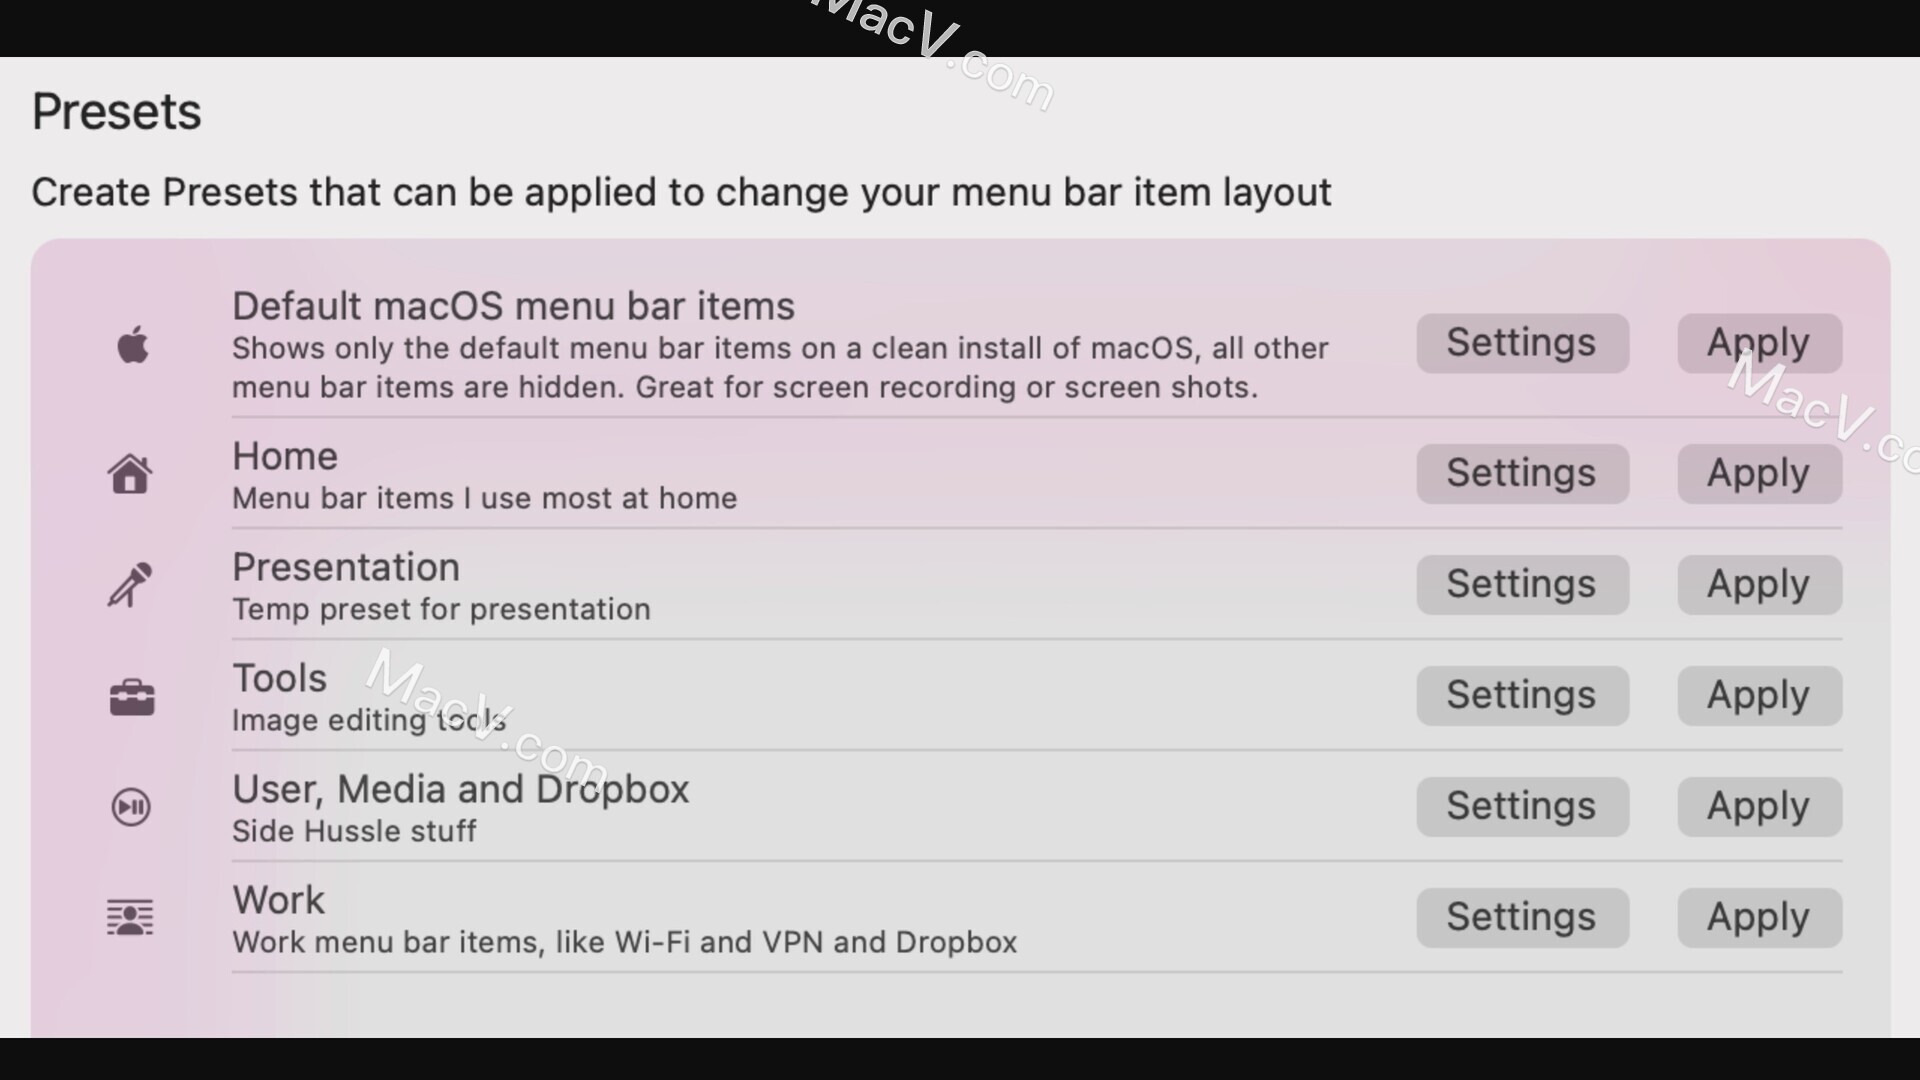Viewport: 1920px width, 1080px height.
Task: Click Settings for the Presentation preset
Action: [1520, 584]
